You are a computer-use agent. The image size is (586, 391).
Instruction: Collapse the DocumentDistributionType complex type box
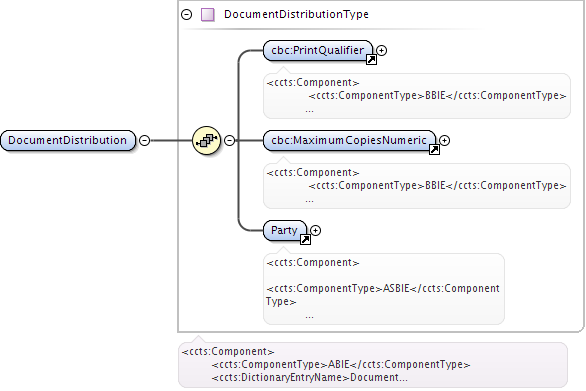coord(186,15)
